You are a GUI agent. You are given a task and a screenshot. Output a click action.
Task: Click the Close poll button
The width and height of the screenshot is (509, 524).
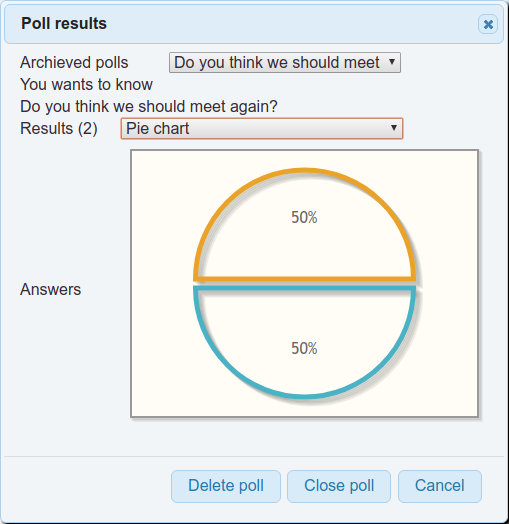(x=339, y=486)
